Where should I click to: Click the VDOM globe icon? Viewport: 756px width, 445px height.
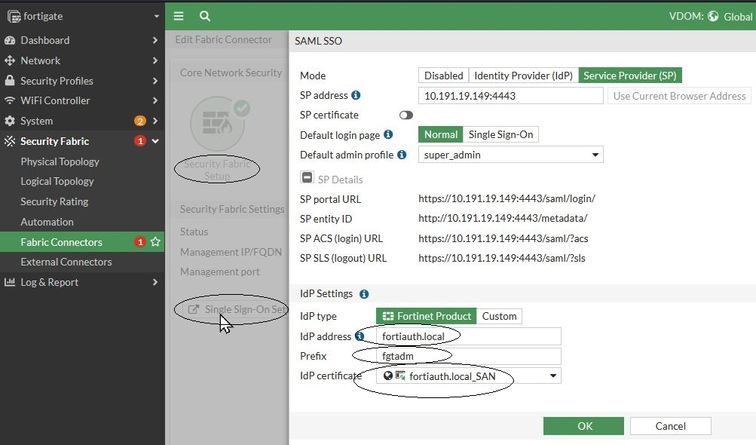coord(713,16)
